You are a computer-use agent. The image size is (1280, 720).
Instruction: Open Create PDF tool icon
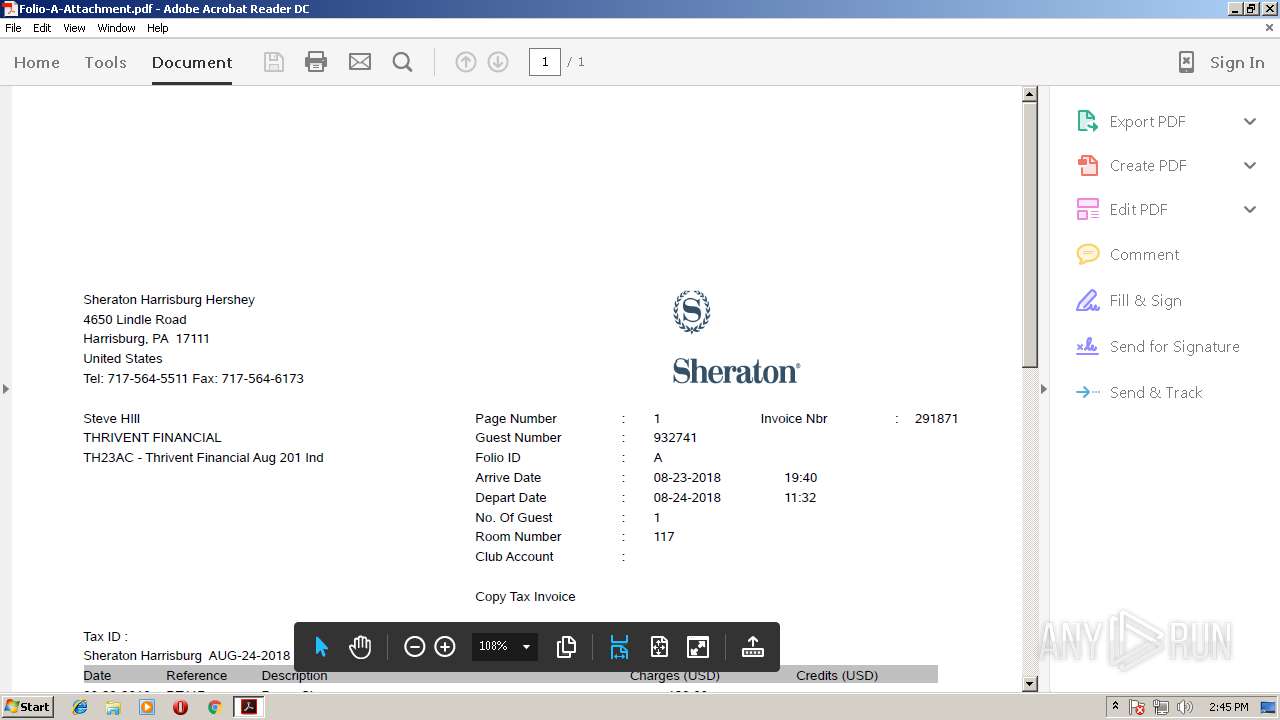(1087, 165)
